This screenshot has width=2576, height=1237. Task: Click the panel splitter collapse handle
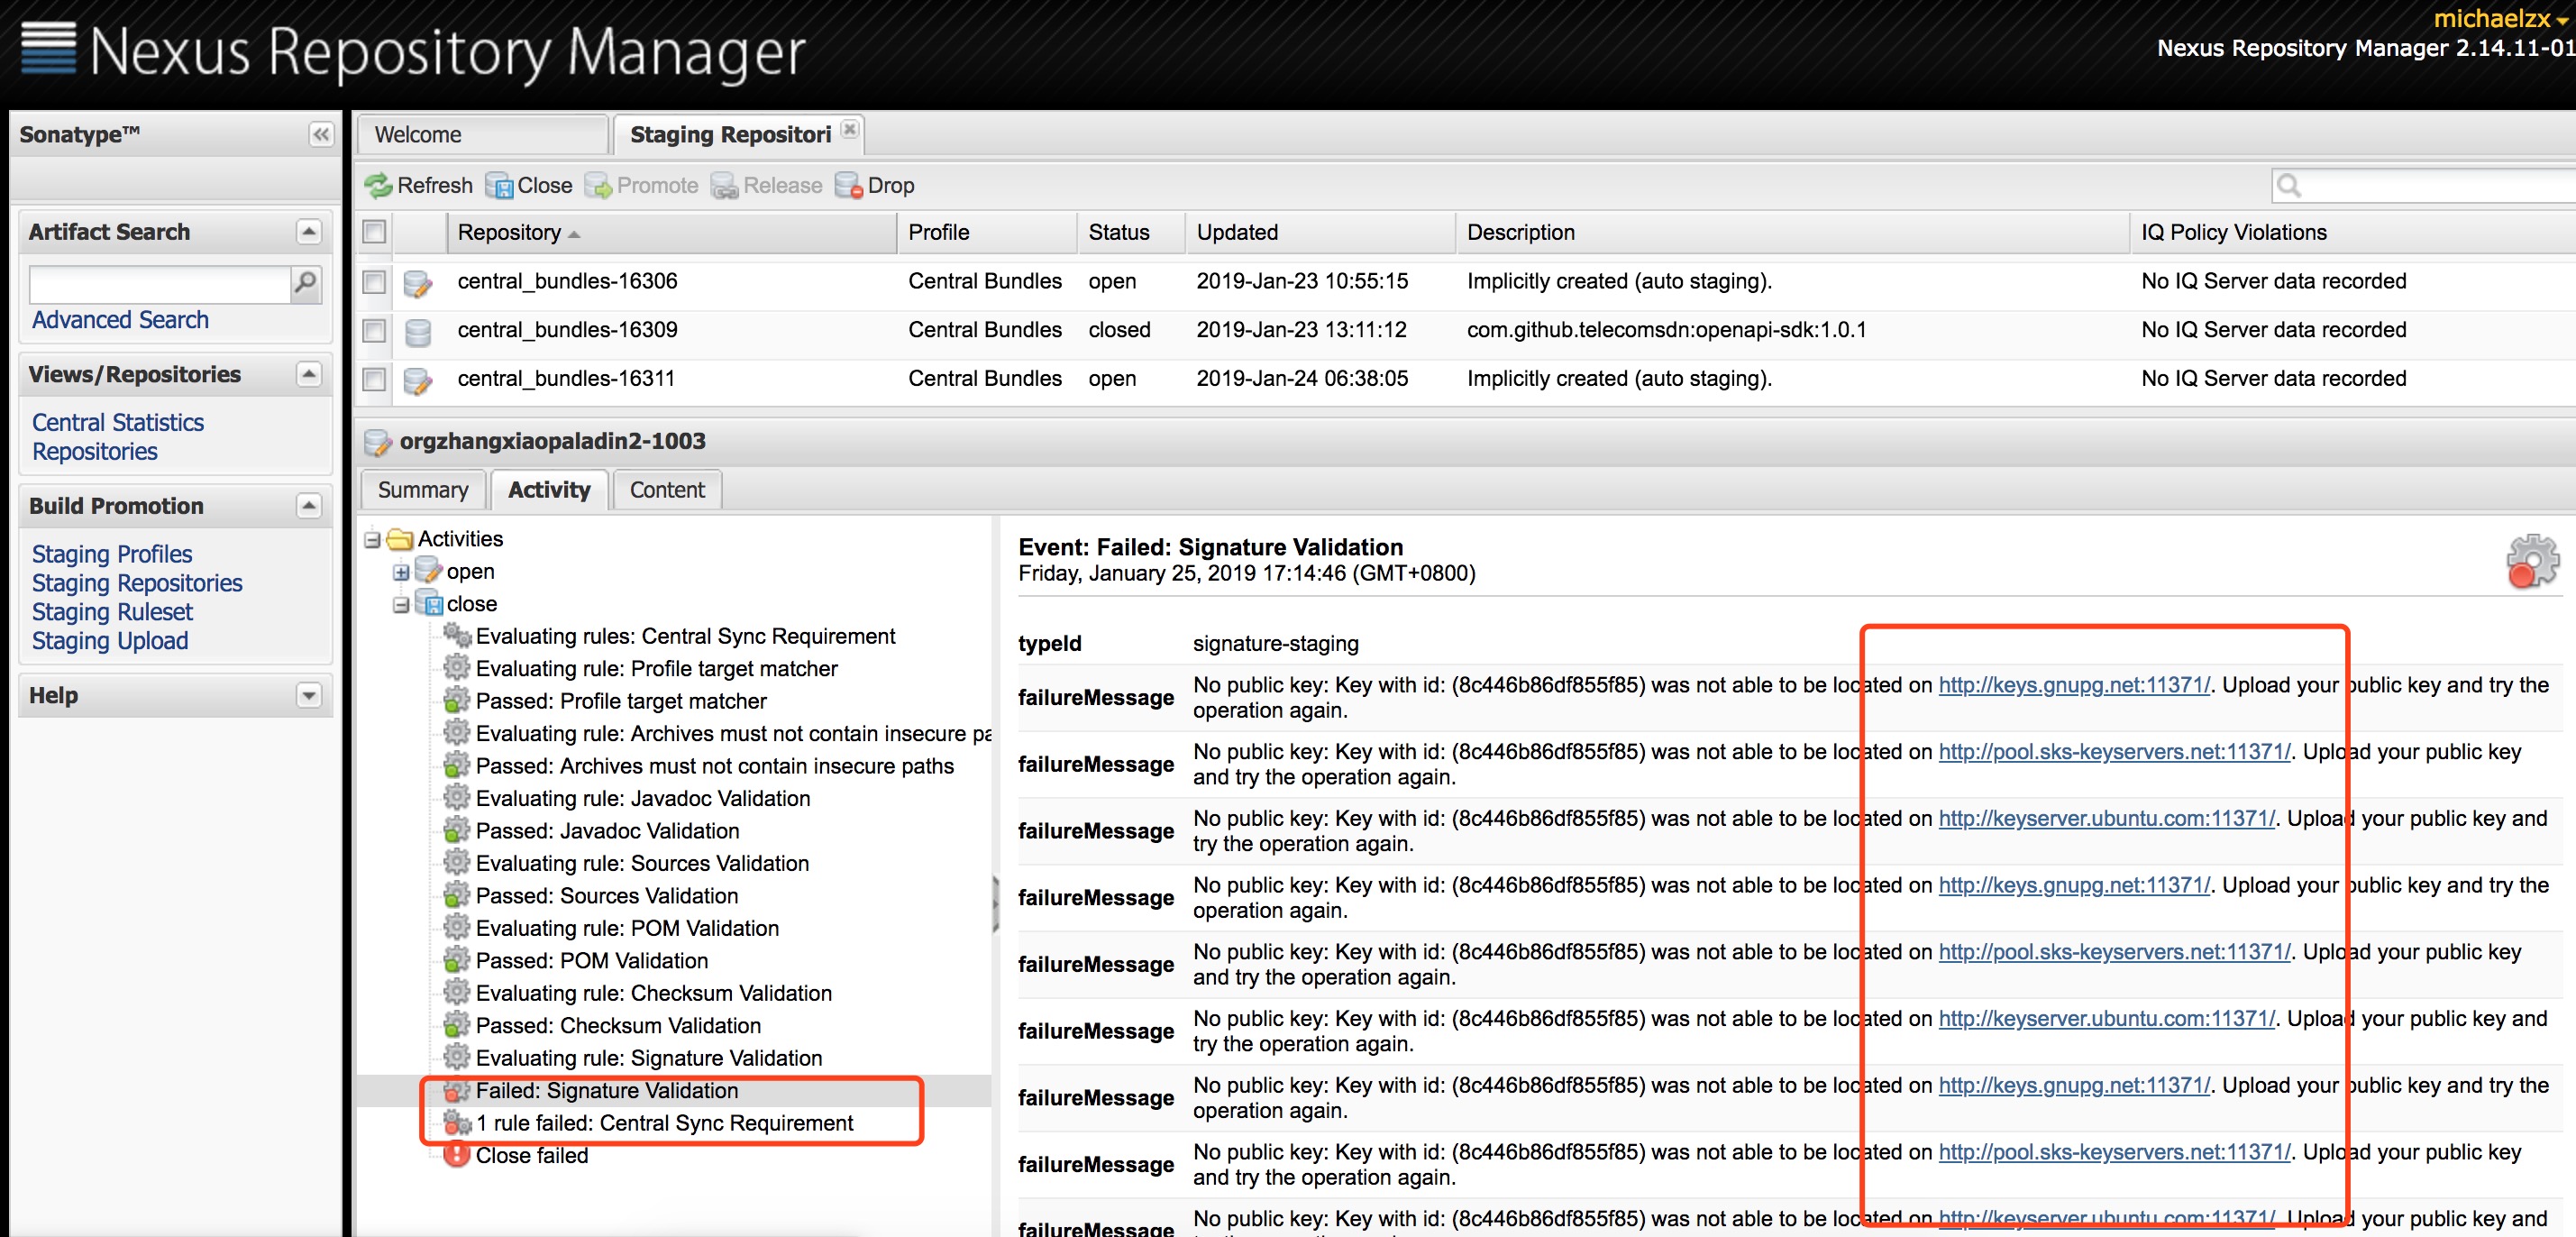tap(995, 903)
